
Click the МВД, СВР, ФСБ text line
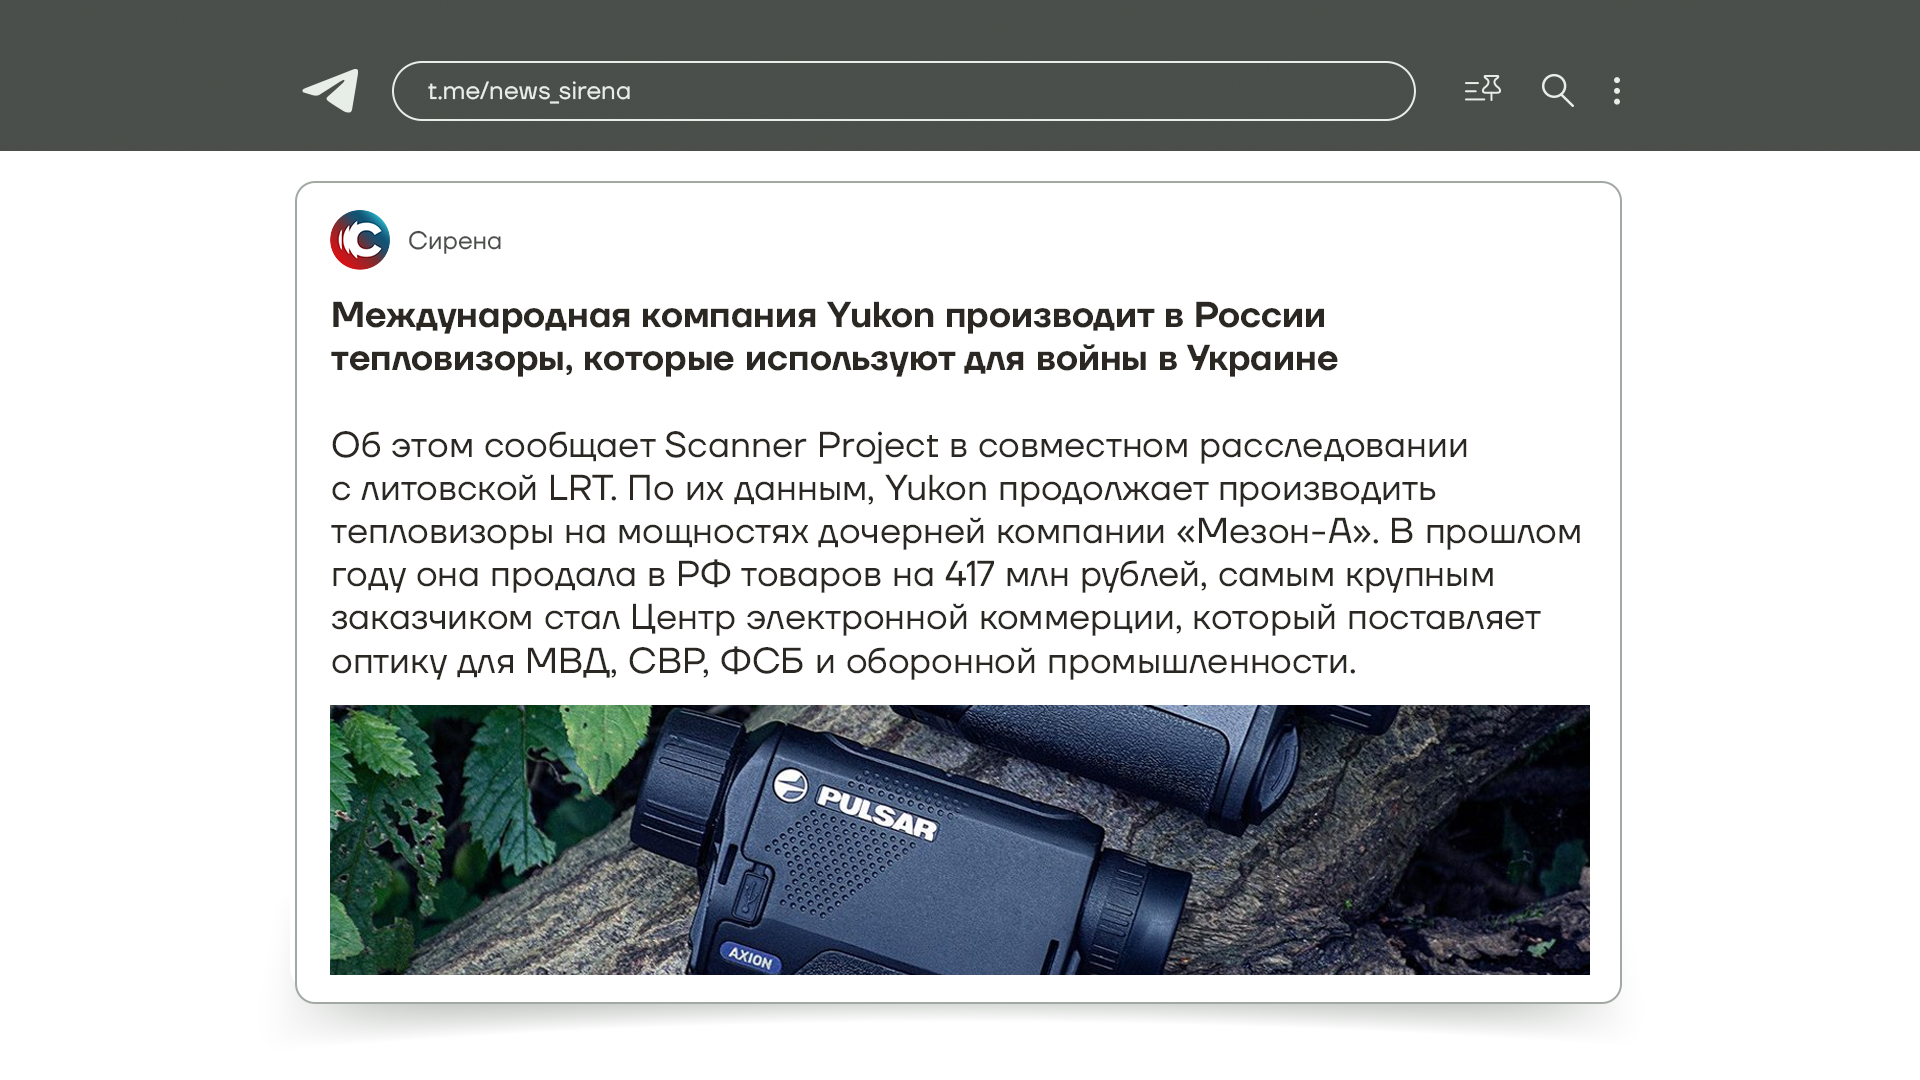[664, 662]
